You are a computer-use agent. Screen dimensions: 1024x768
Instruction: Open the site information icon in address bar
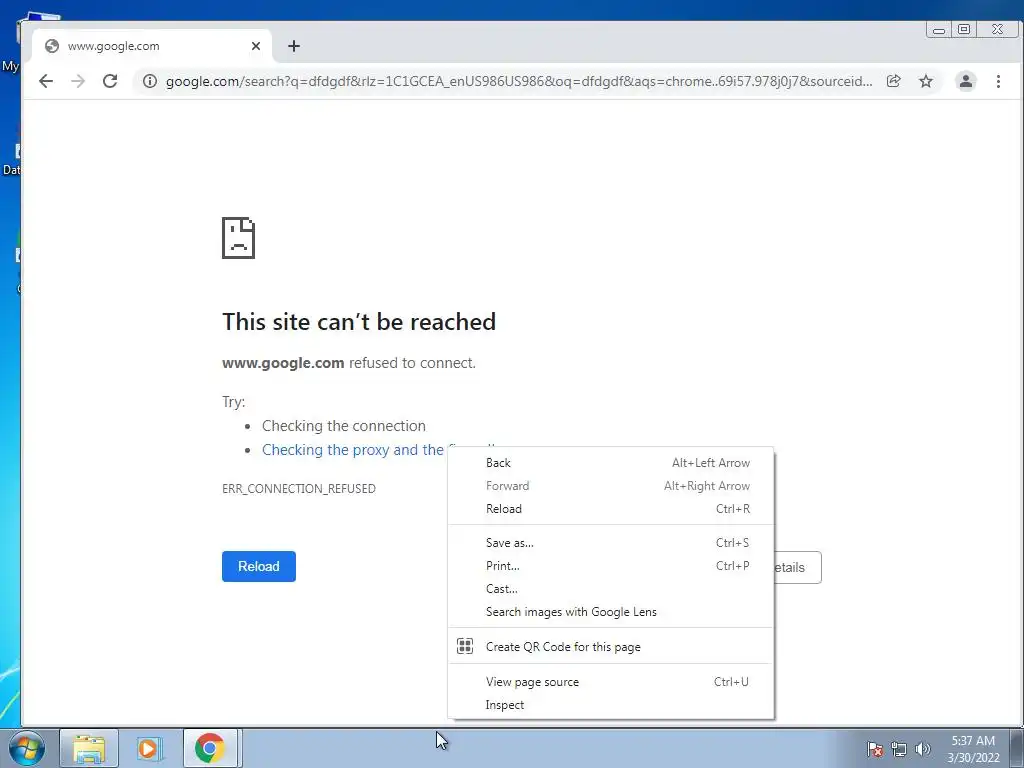click(150, 81)
